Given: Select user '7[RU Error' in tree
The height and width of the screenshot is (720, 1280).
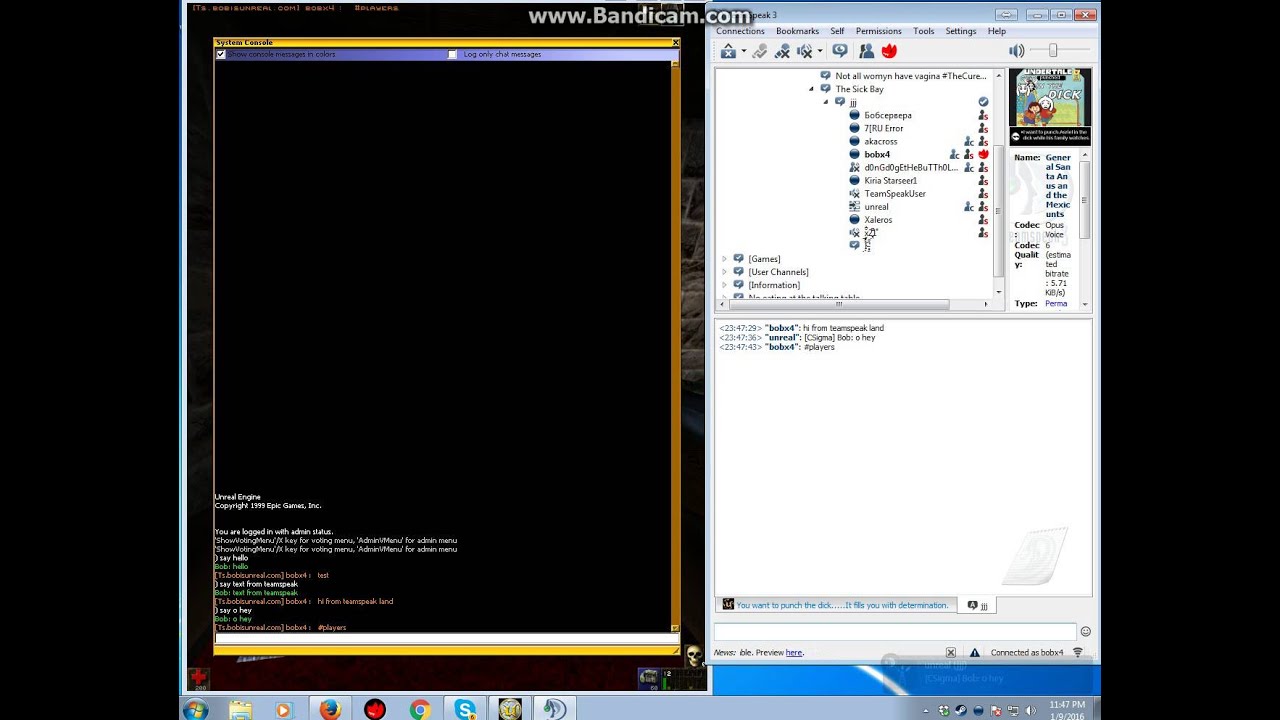Looking at the screenshot, I should pos(883,128).
